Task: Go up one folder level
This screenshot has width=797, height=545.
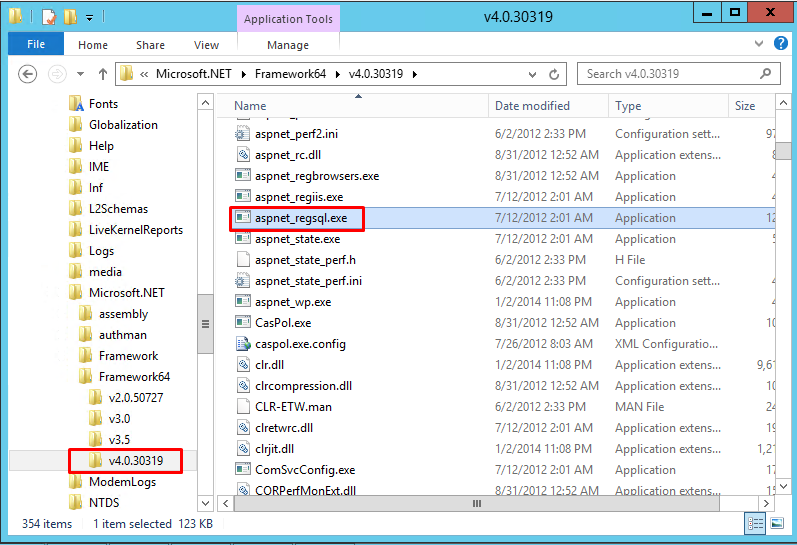Action: [x=103, y=74]
